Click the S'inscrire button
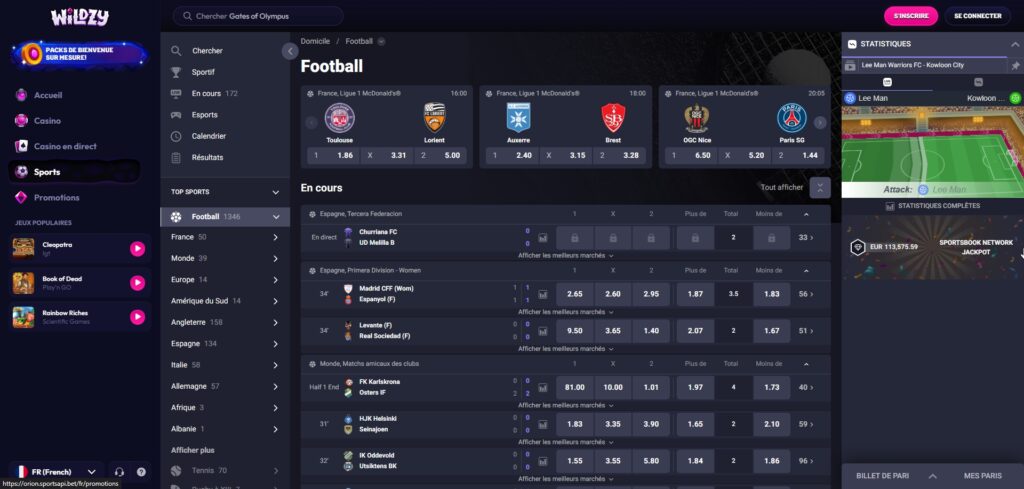The height and width of the screenshot is (489, 1024). pos(911,16)
